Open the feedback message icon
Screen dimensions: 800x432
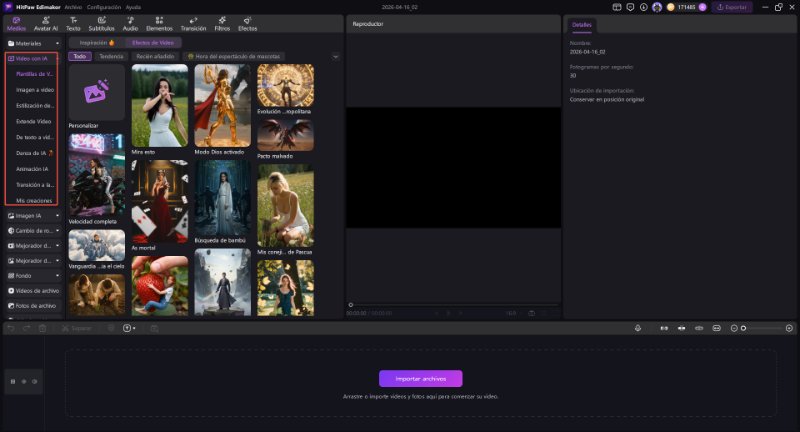(x=630, y=7)
